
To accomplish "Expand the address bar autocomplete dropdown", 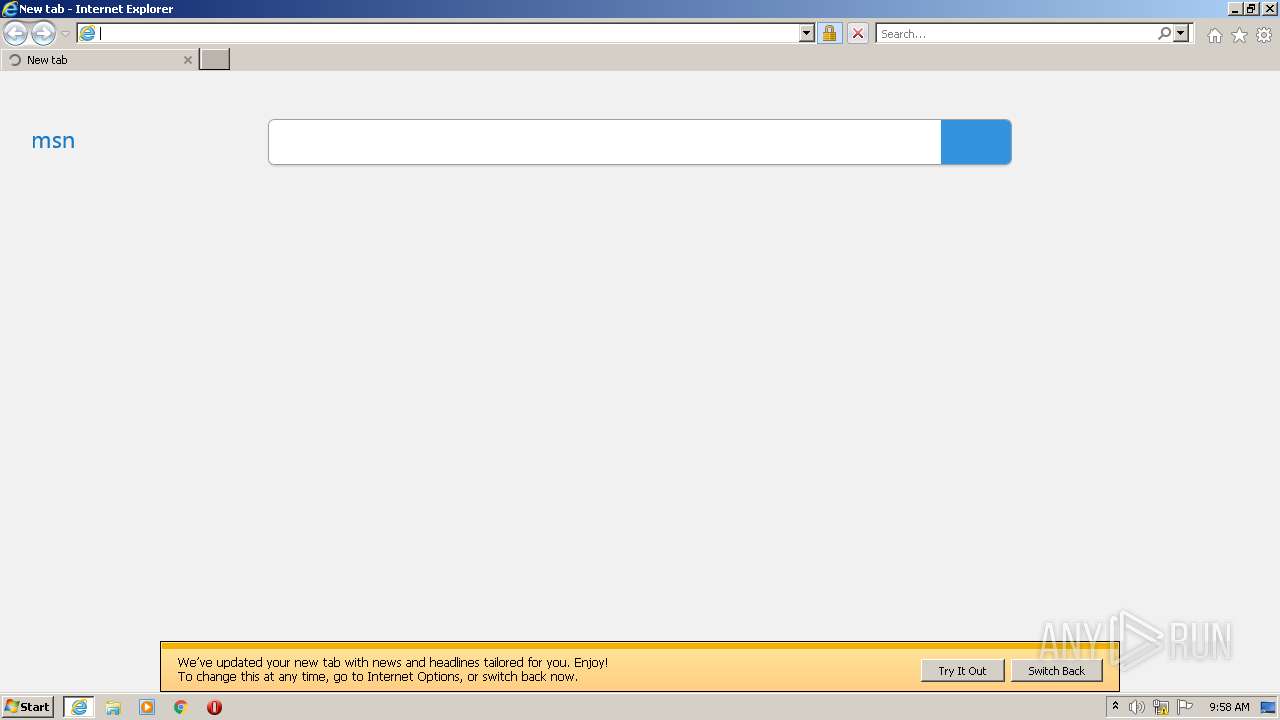I will point(807,34).
